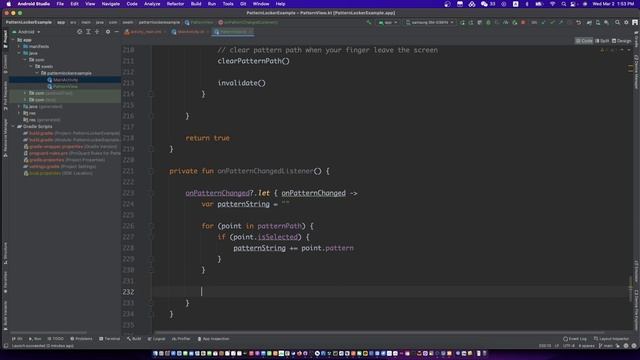Open the Build tool window
The image size is (640, 360).
coord(134,339)
